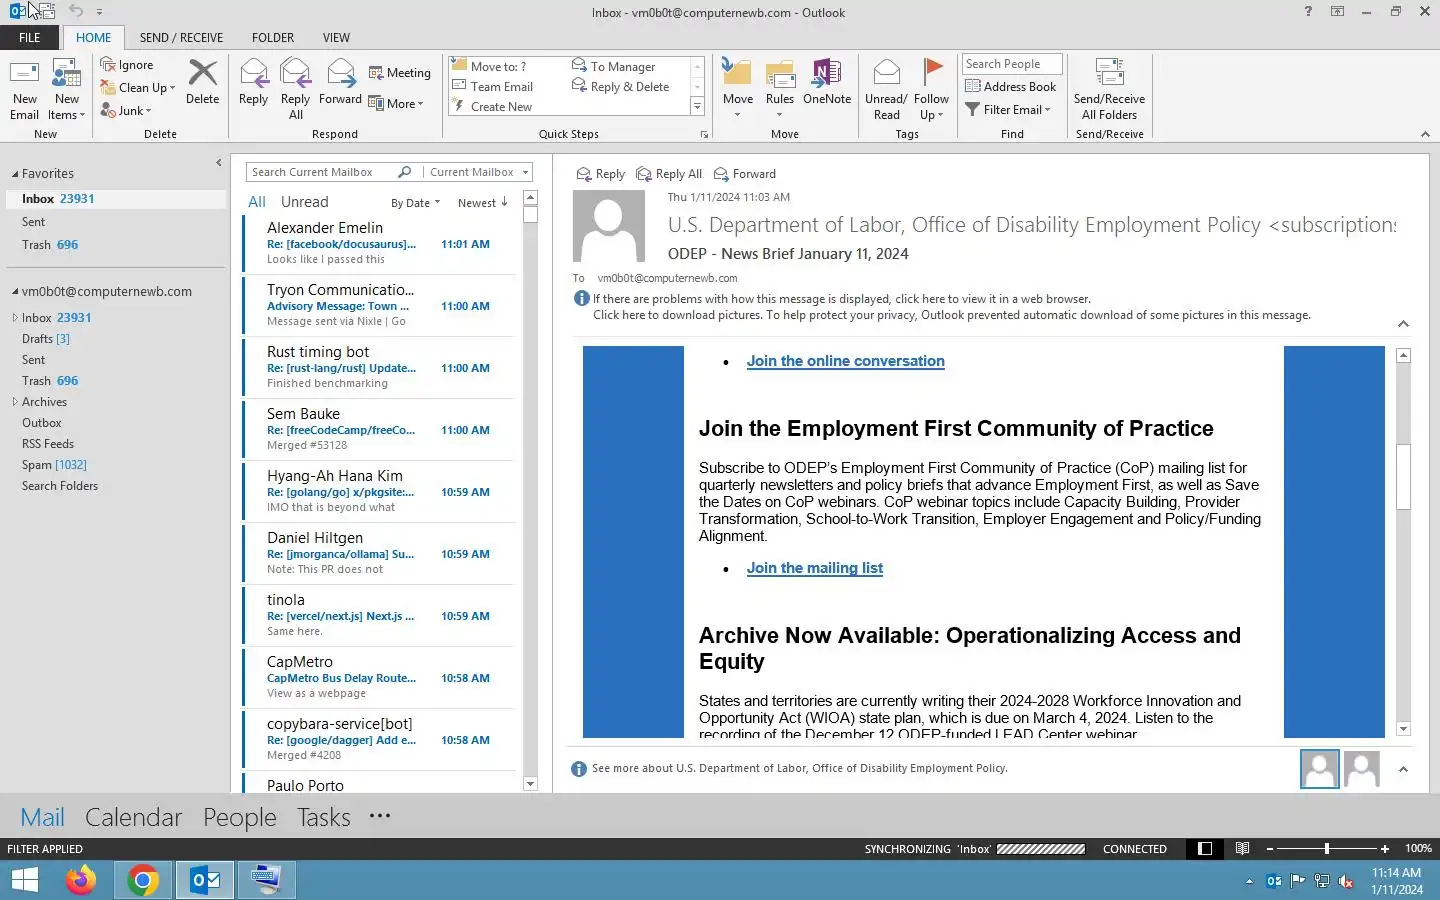
Task: Switch to the FOLDER tab
Action: [273, 37]
